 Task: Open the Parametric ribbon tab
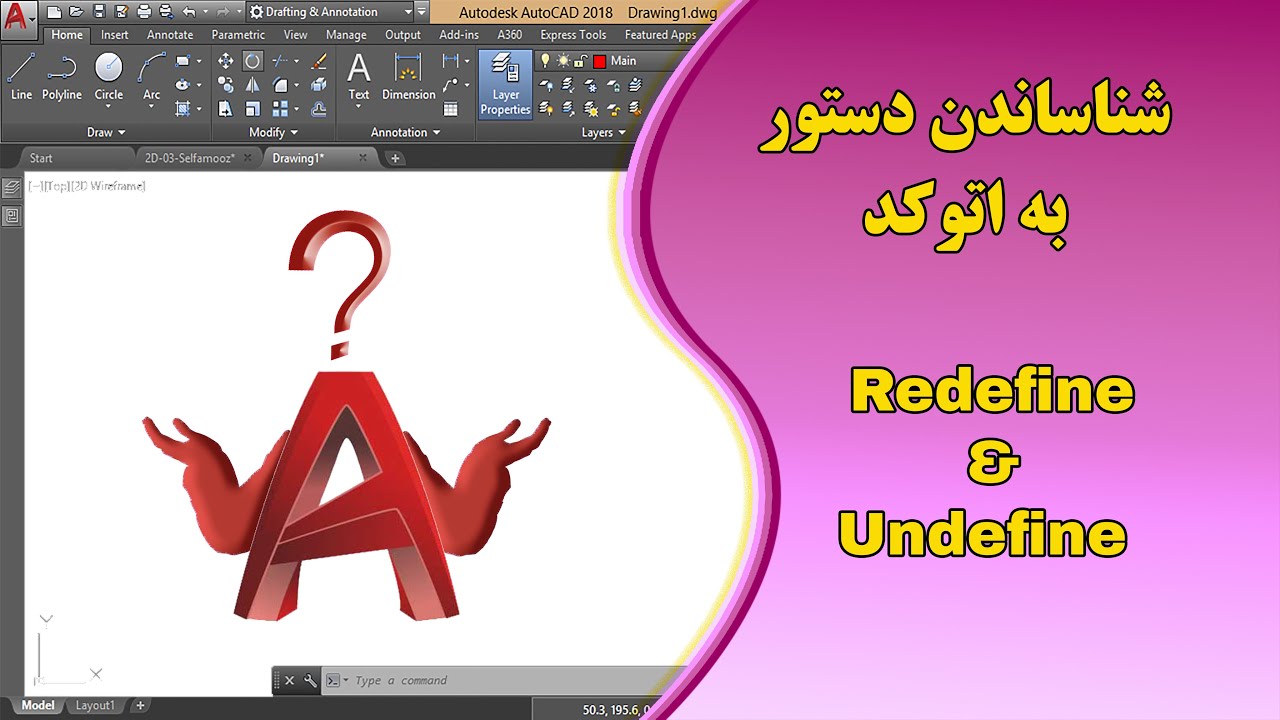(238, 34)
